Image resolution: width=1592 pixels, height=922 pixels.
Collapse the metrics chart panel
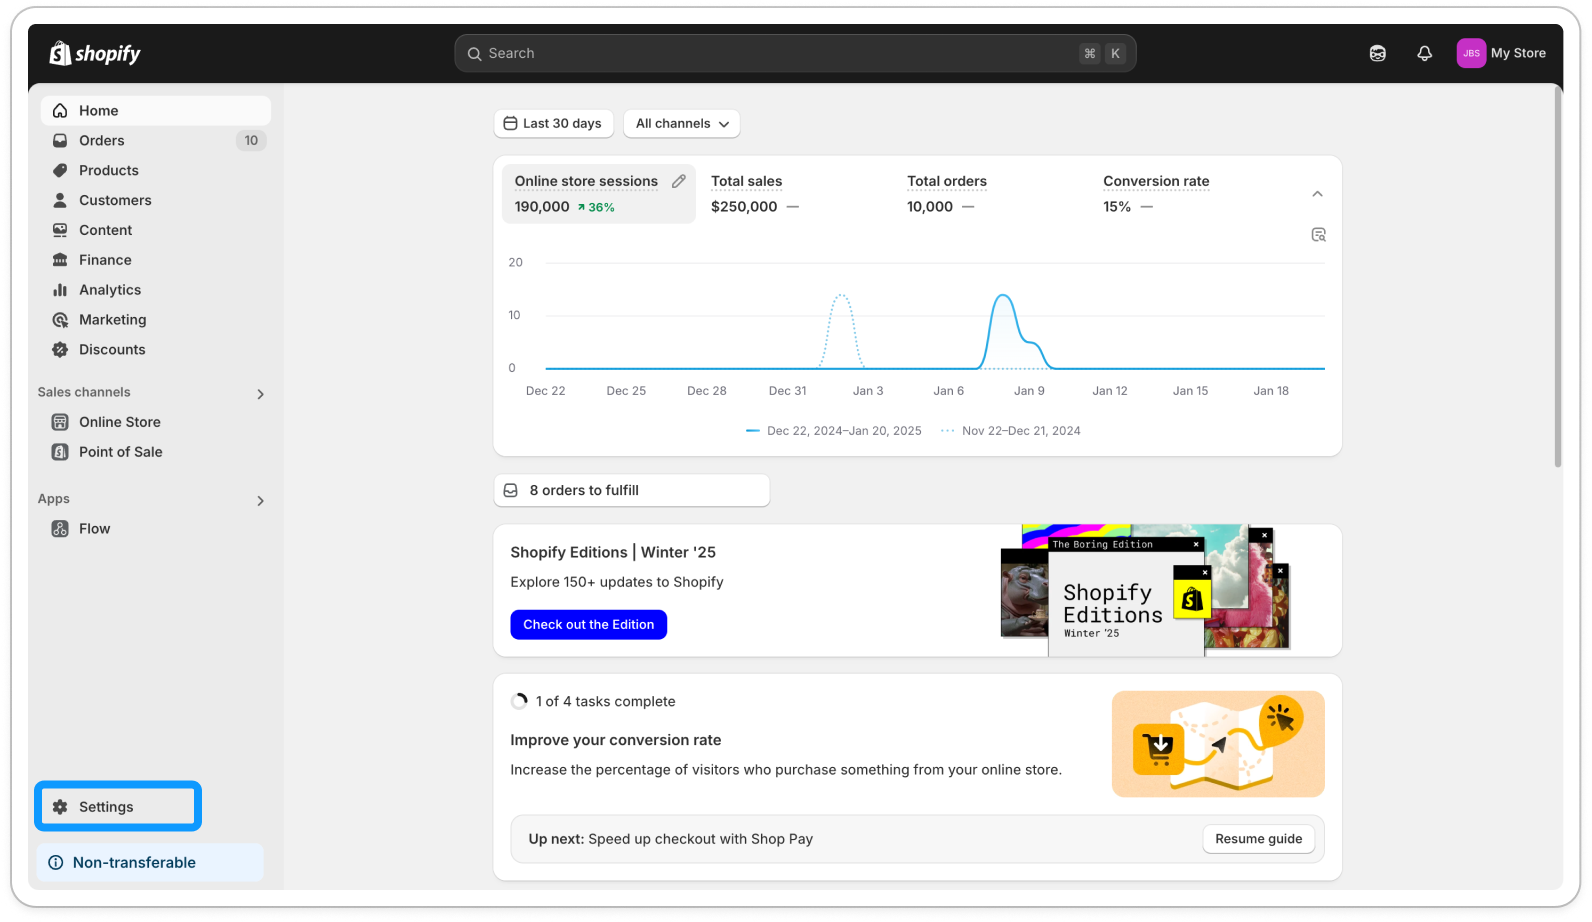coord(1317,194)
